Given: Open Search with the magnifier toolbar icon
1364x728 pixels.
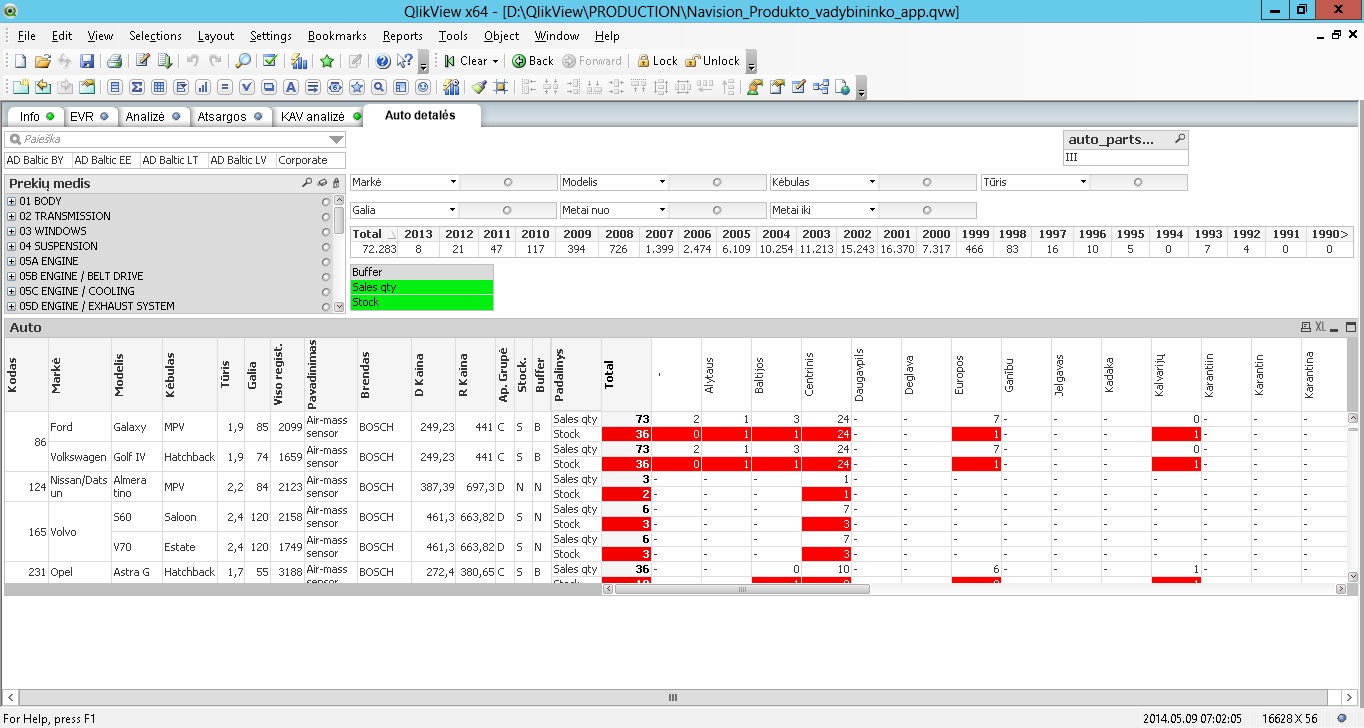Looking at the screenshot, I should pyautogui.click(x=243, y=61).
